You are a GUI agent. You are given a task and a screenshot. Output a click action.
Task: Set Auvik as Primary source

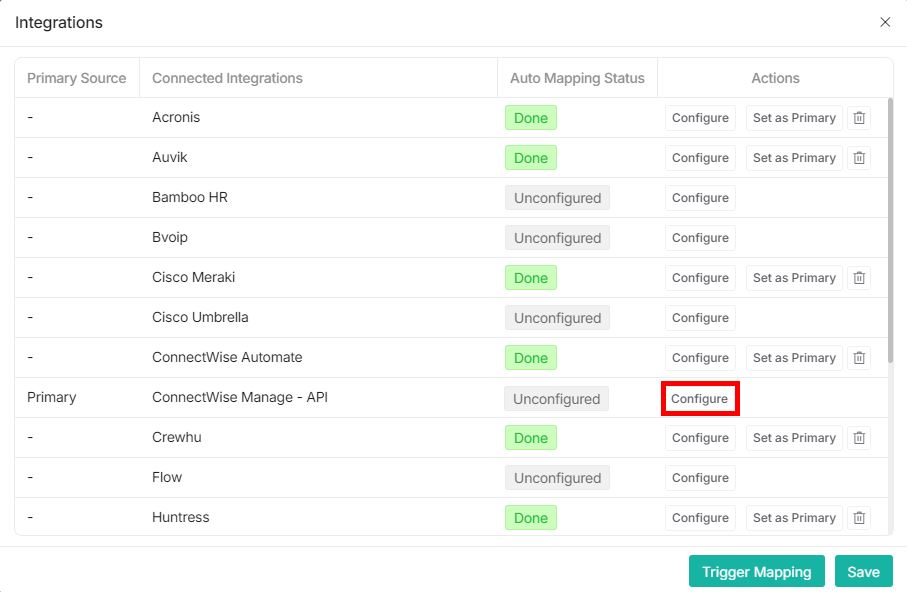pos(793,157)
